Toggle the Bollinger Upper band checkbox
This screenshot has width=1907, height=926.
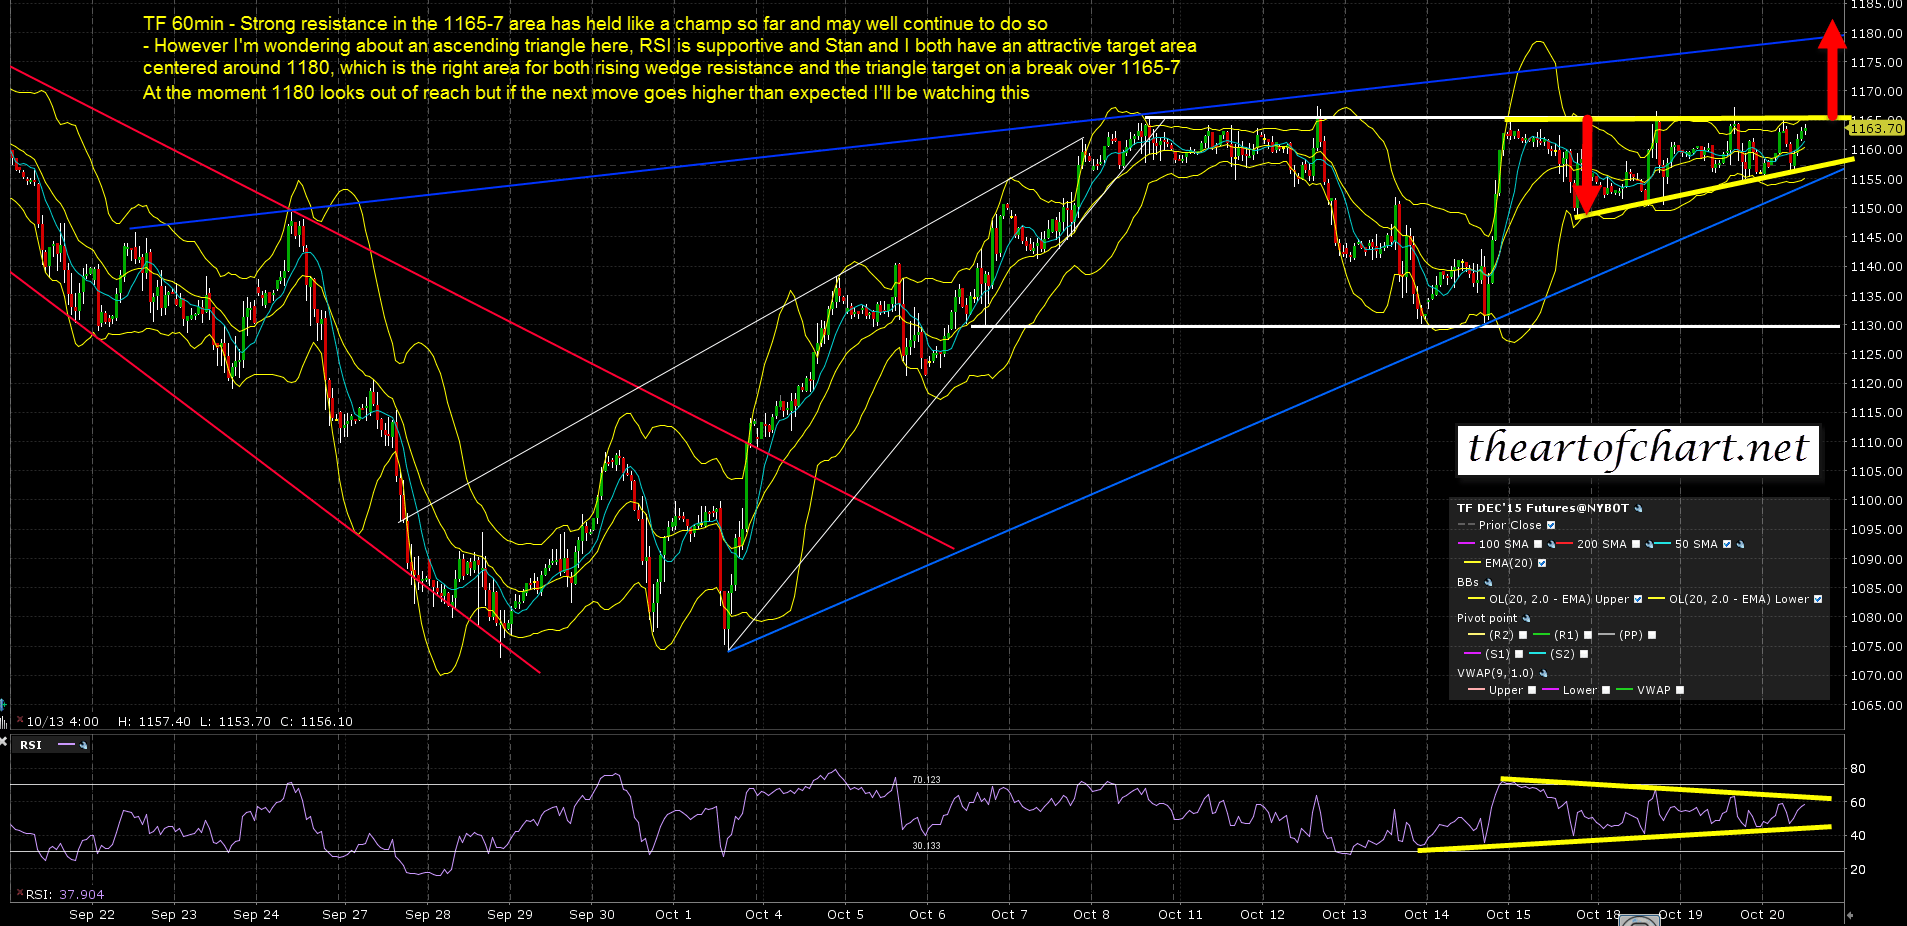(x=1637, y=600)
